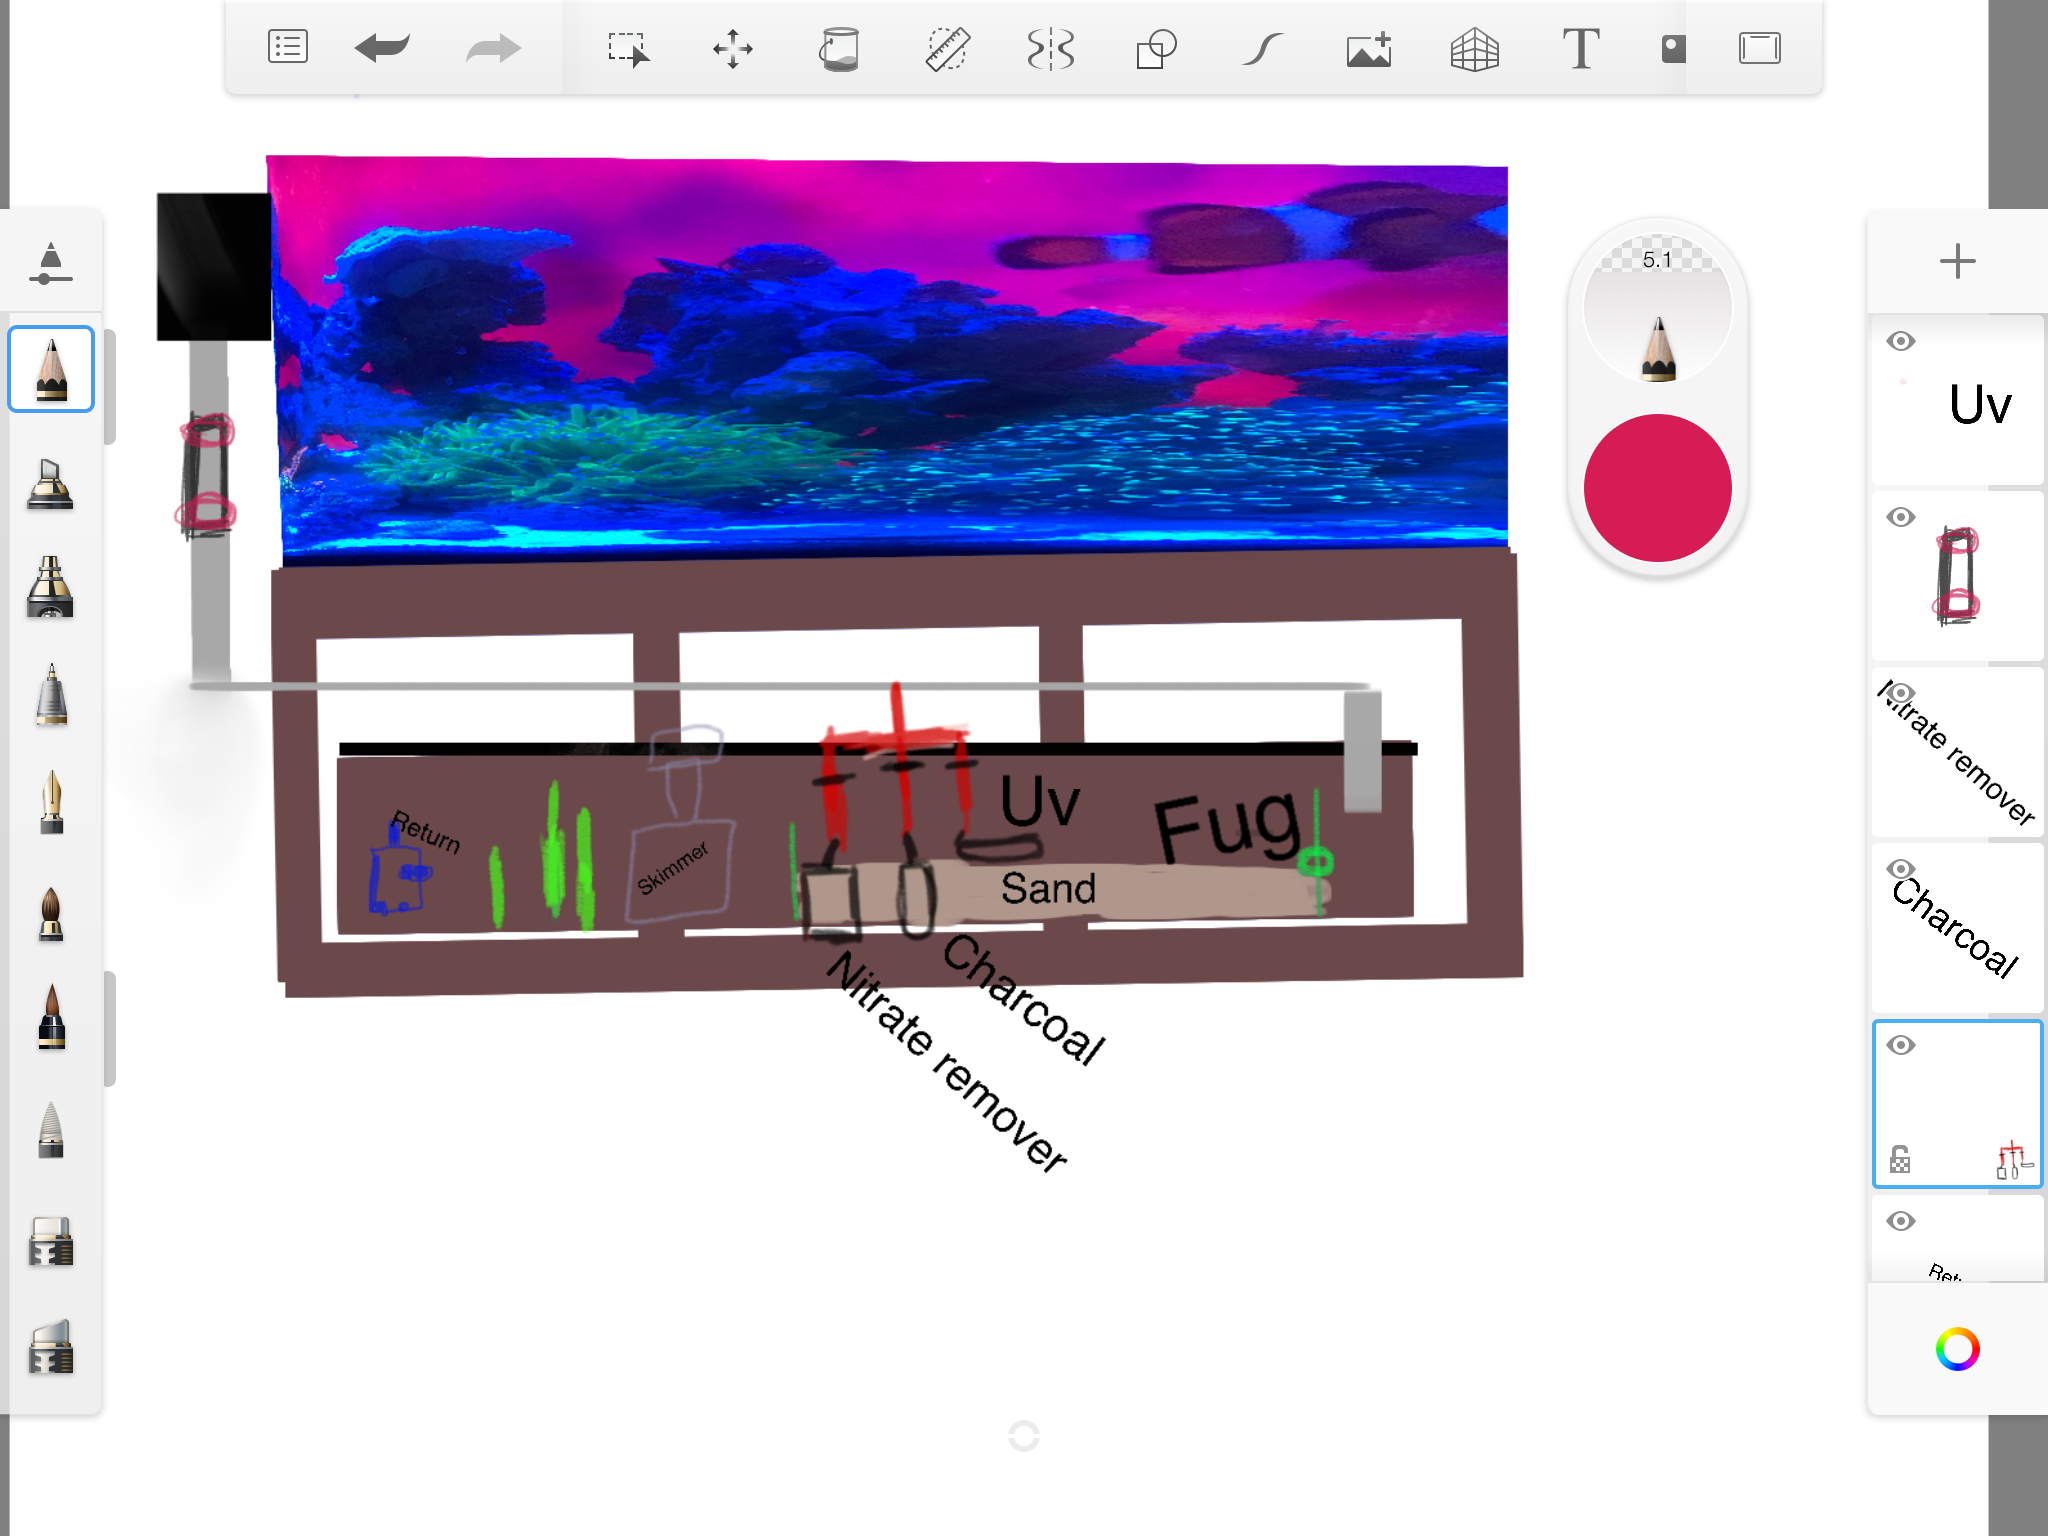The image size is (2048, 1536).
Task: Redo the last action
Action: pos(494,47)
